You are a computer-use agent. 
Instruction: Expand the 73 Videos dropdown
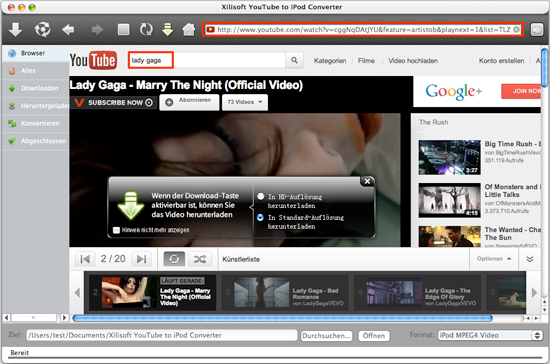245,102
